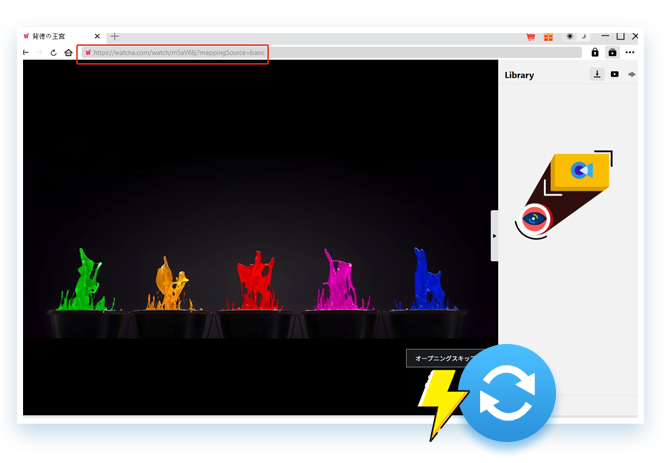Viewport: 664px width, 463px height.
Task: Open the three-dot more options menu
Action: [x=630, y=53]
